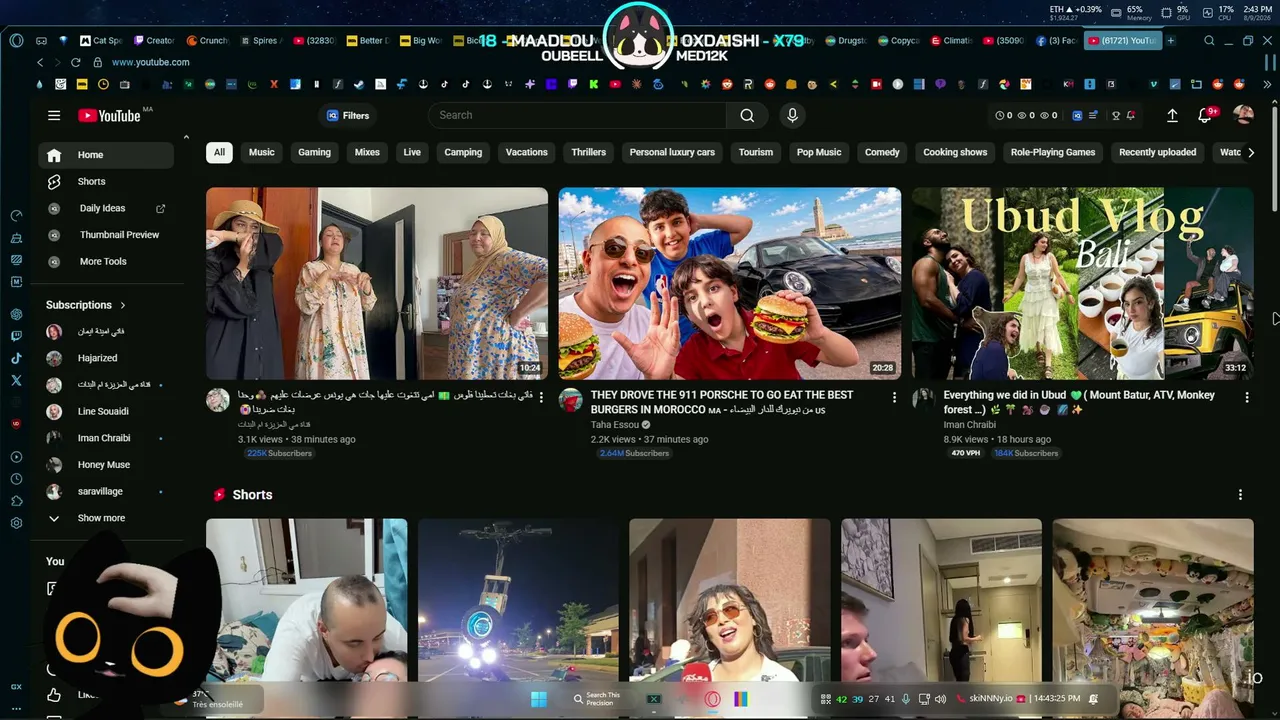Open browser sidebar settings gear
The height and width of the screenshot is (720, 1280).
pyautogui.click(x=16, y=523)
